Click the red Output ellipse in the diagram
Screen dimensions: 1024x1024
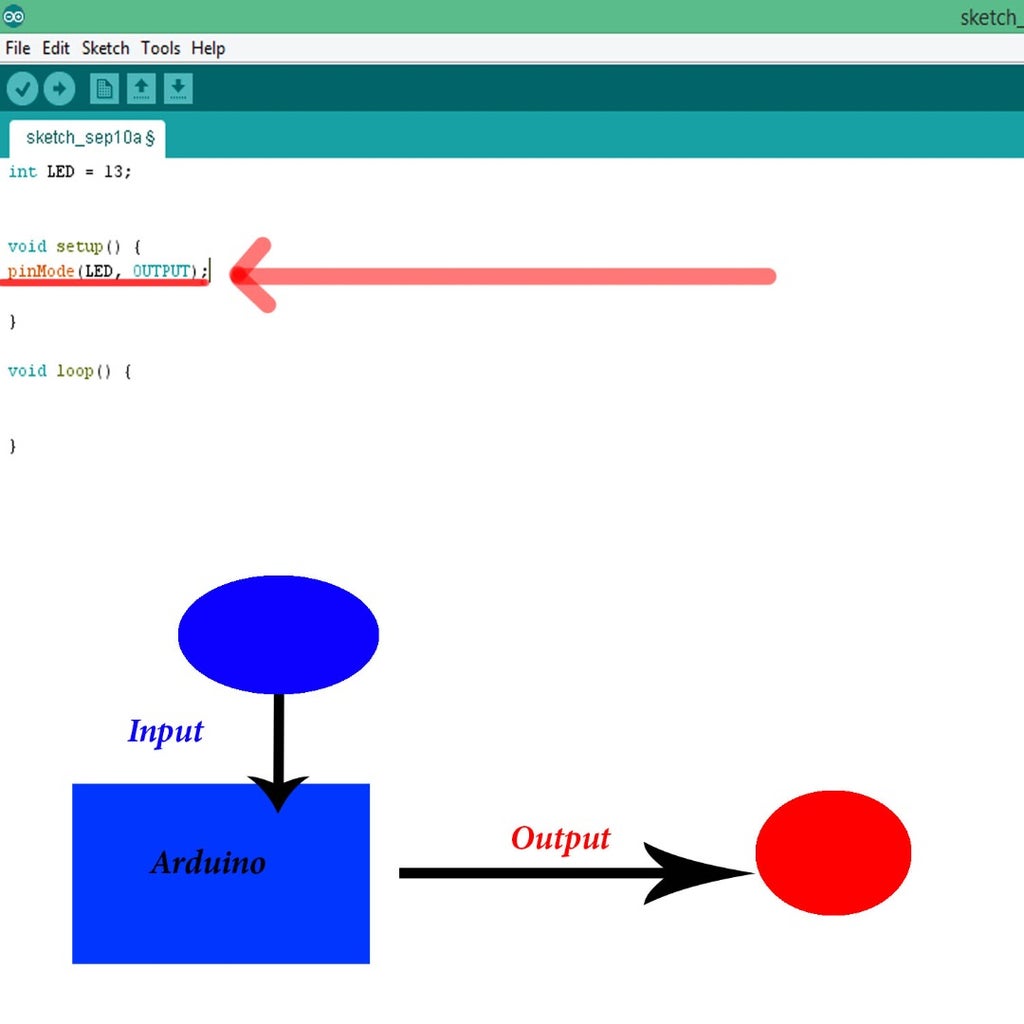(x=833, y=852)
